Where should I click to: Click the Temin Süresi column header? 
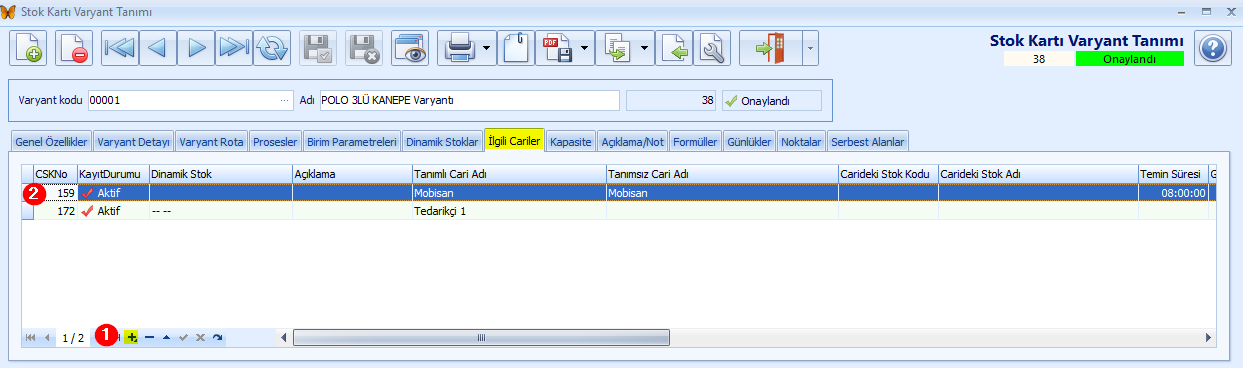pyautogui.click(x=1173, y=174)
